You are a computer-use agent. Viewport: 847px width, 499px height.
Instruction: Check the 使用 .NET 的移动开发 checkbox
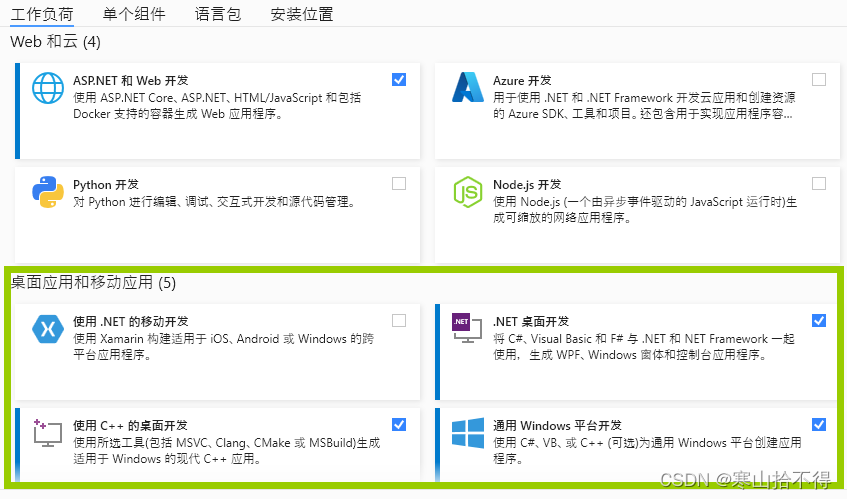click(x=399, y=321)
